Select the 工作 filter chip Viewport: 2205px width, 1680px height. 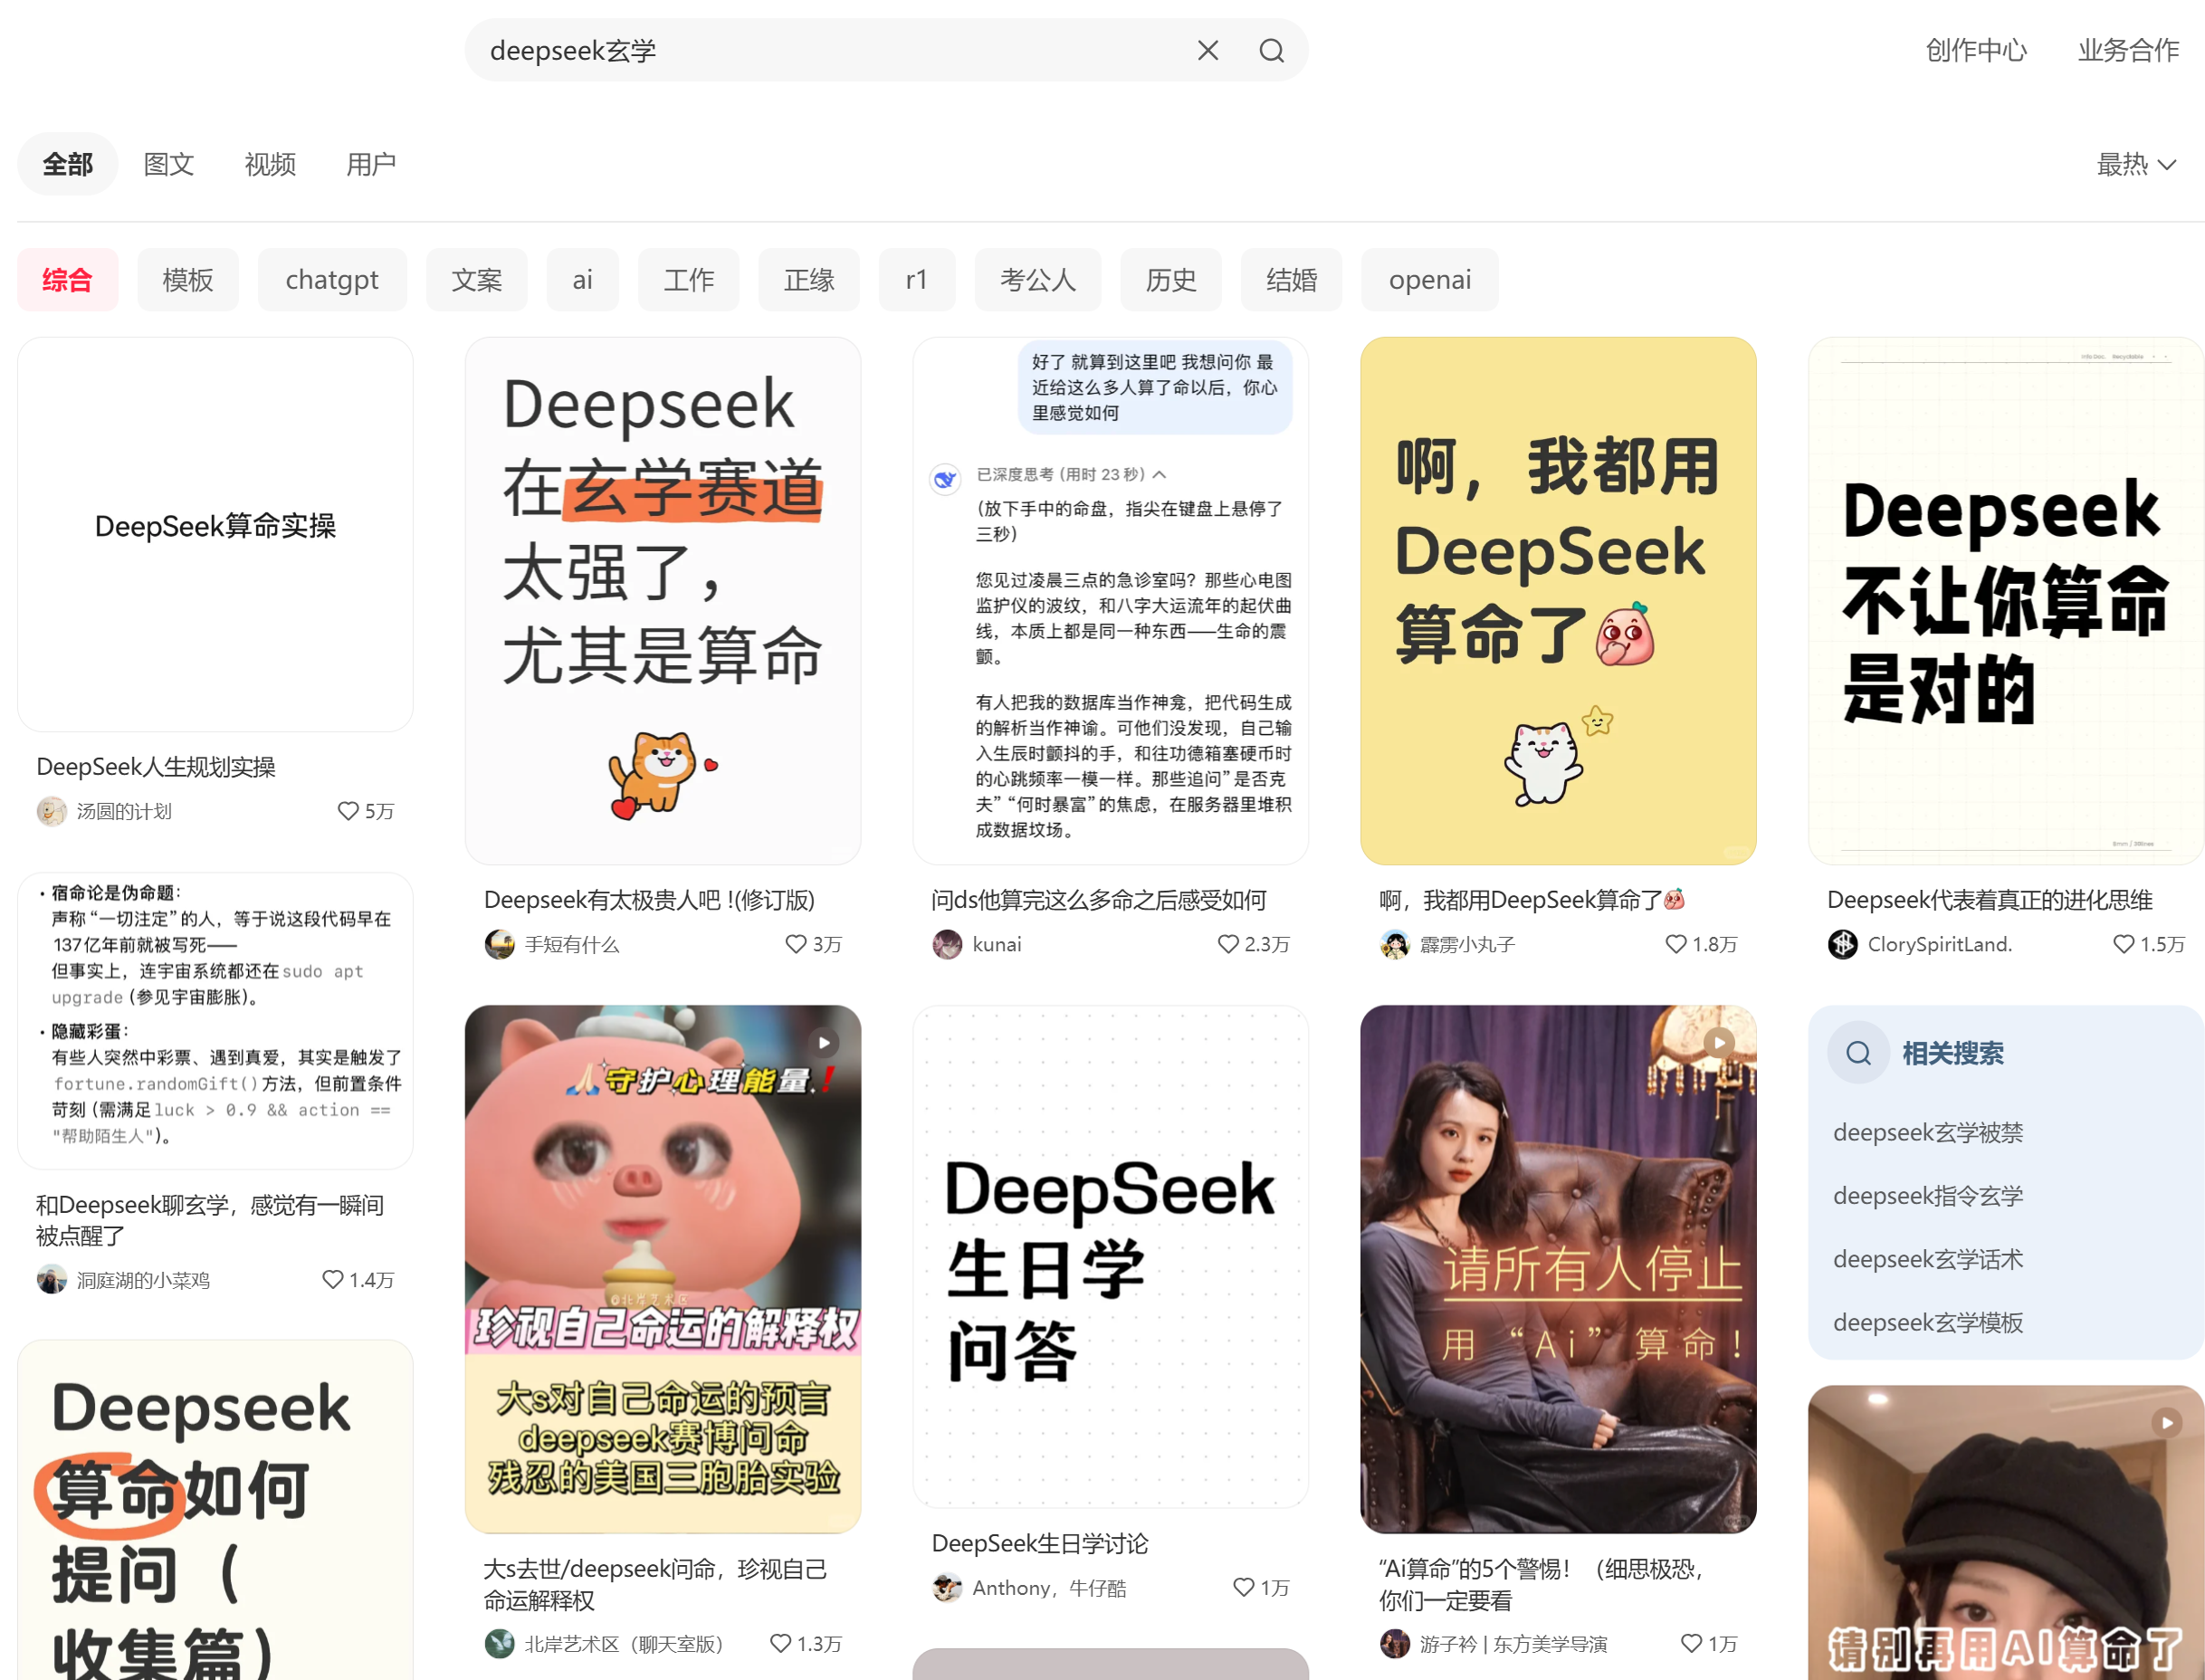point(689,280)
